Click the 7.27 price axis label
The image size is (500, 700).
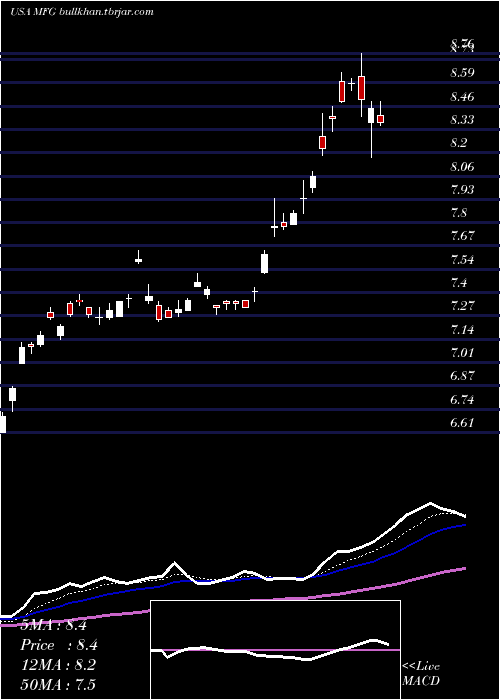click(462, 306)
